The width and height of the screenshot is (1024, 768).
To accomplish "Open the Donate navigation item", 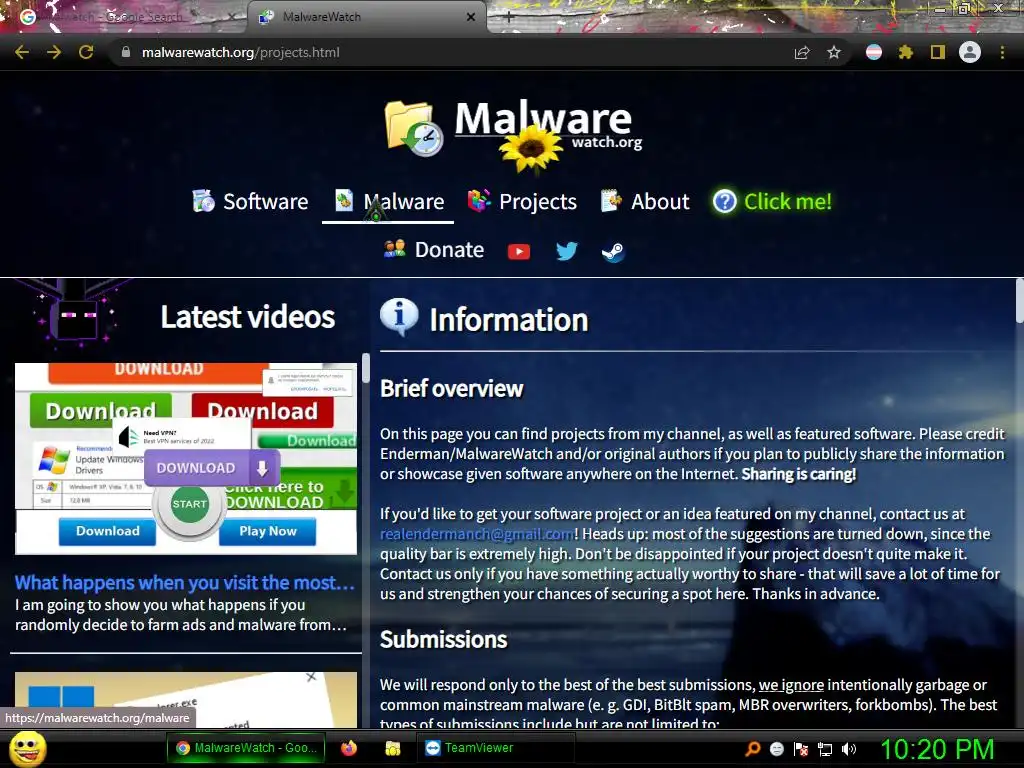I will (434, 249).
